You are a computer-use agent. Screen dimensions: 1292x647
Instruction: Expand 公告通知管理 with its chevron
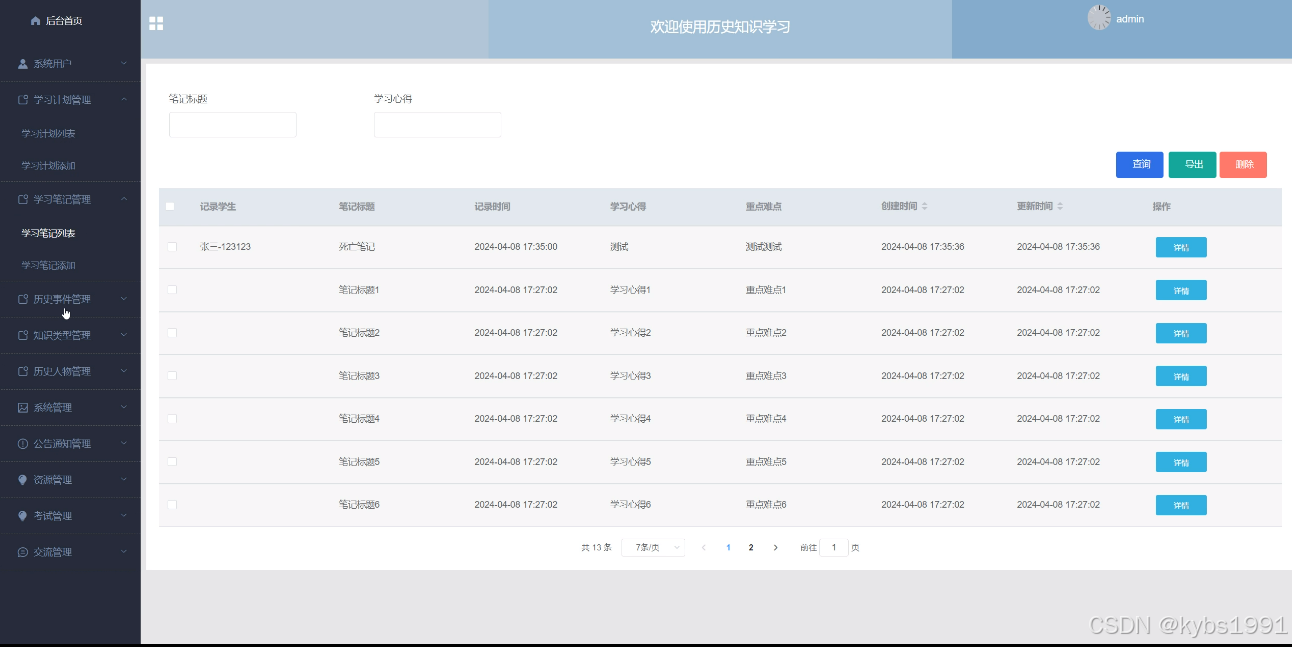click(123, 443)
